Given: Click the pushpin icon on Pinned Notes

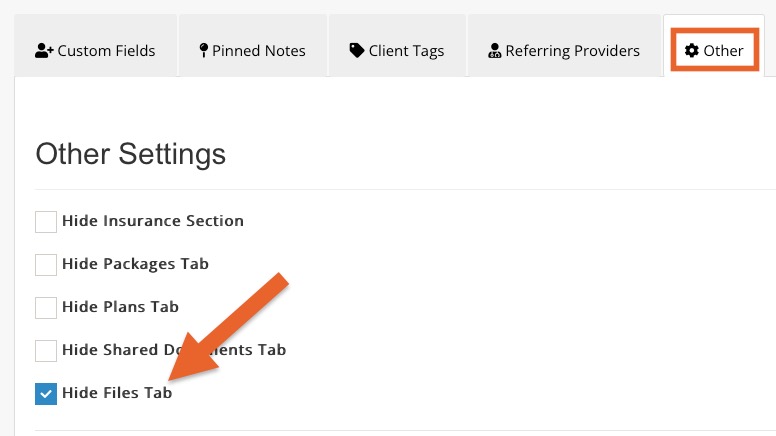Looking at the screenshot, I should (203, 50).
